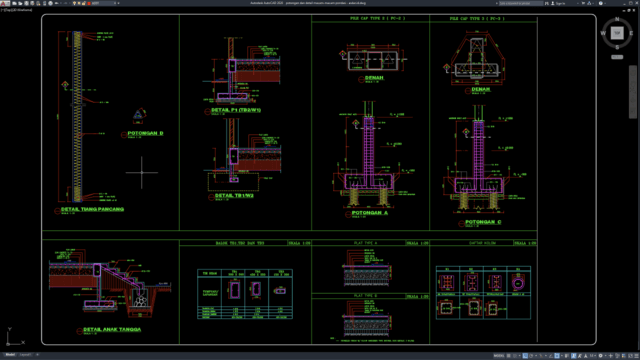Toggle lineweight display icon
The image size is (640, 360).
pyautogui.click(x=567, y=356)
